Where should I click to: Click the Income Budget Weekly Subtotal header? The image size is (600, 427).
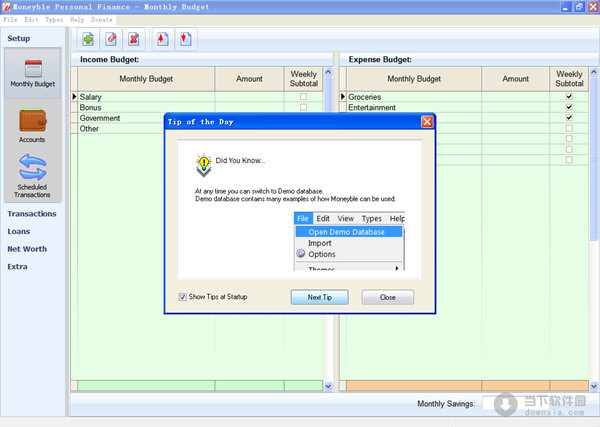[303, 79]
